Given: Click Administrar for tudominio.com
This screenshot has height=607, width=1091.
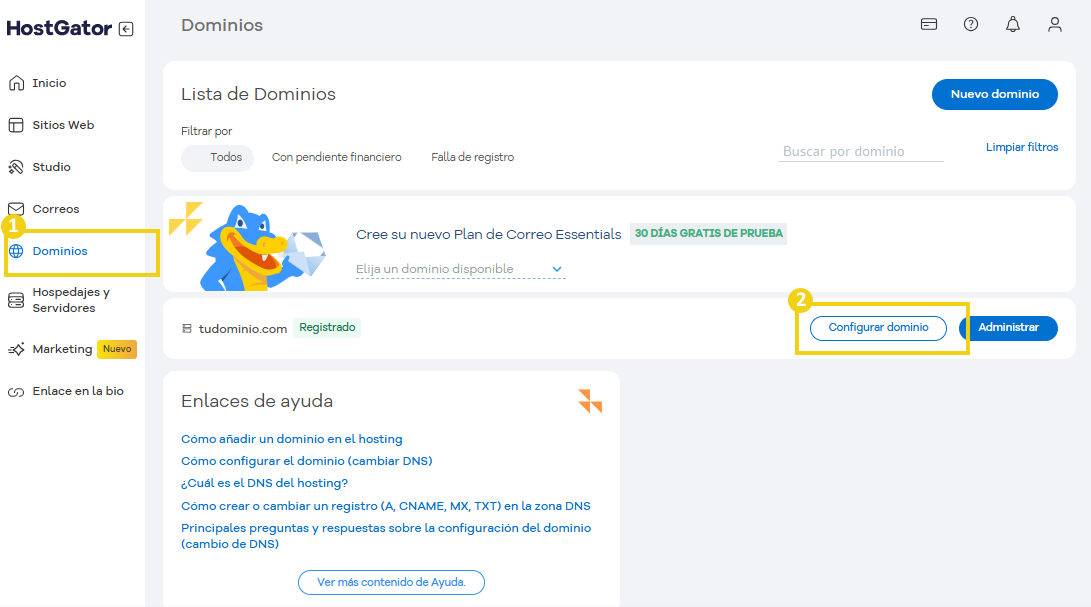Looking at the screenshot, I should (x=1008, y=328).
